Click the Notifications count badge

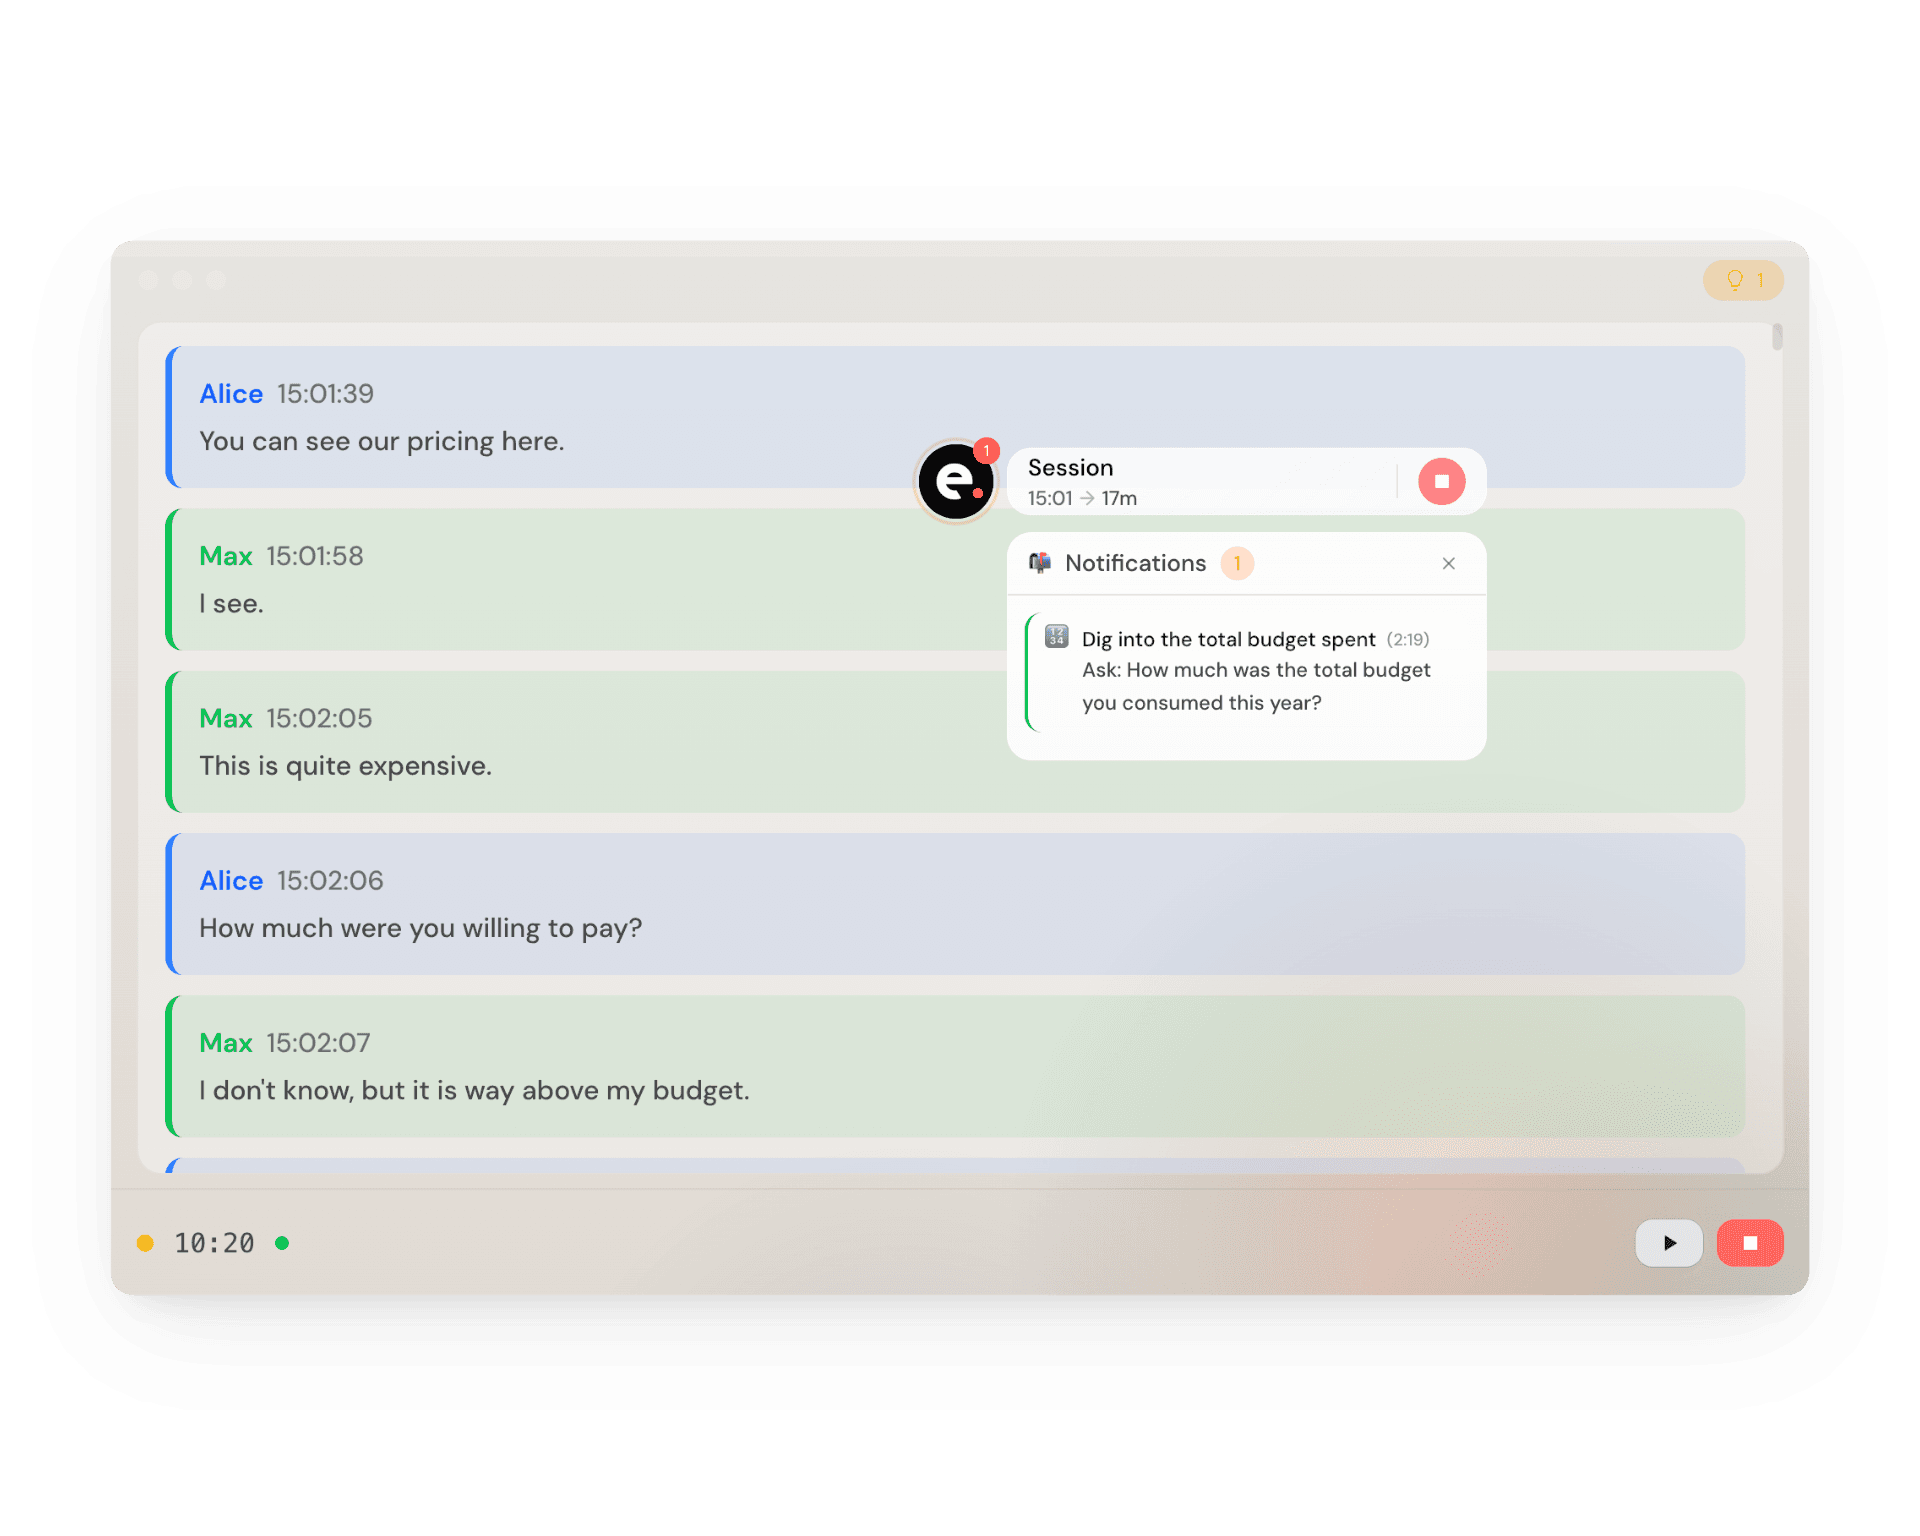click(1237, 563)
